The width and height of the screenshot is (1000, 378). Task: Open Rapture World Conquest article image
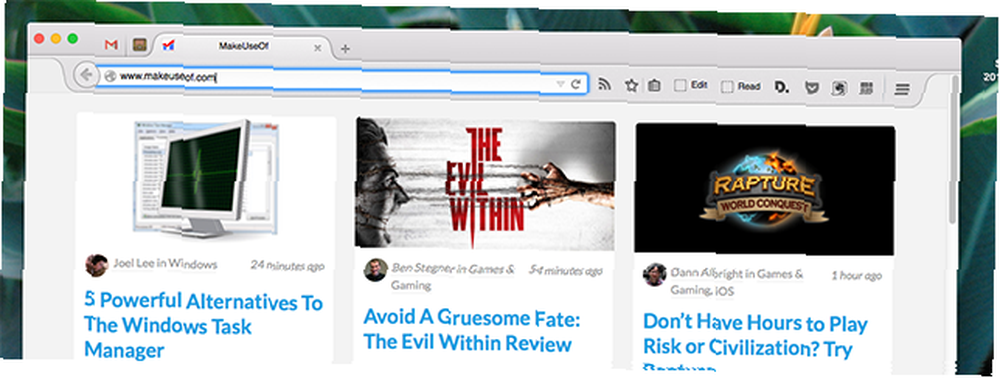pos(764,189)
